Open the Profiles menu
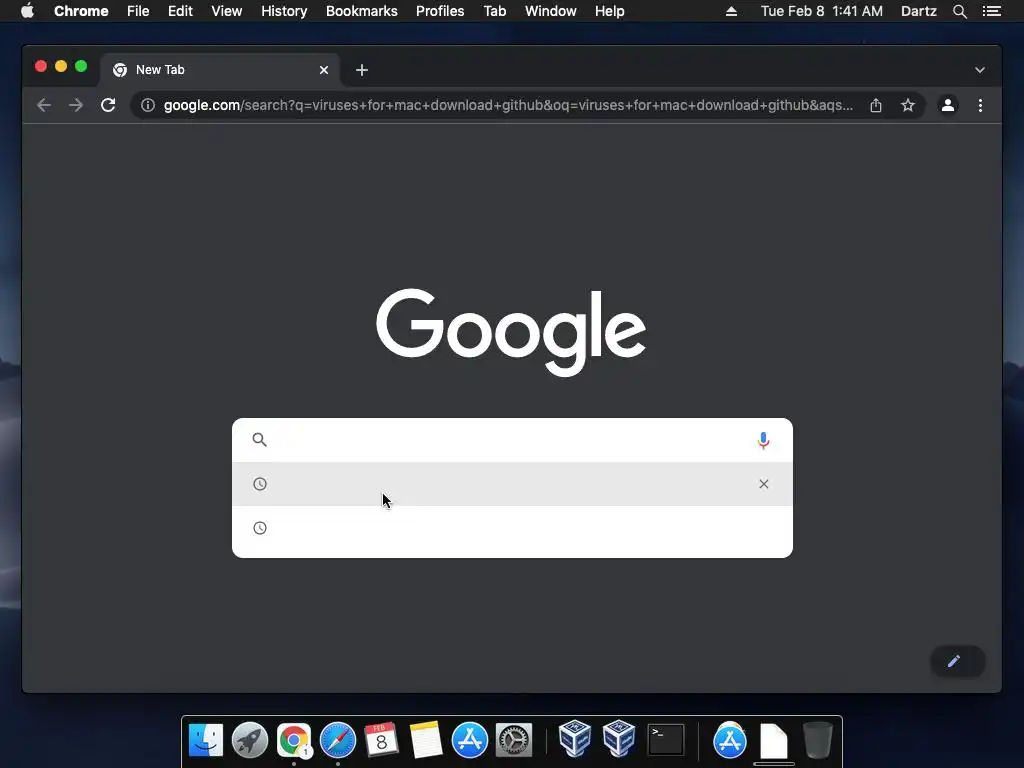 point(440,11)
